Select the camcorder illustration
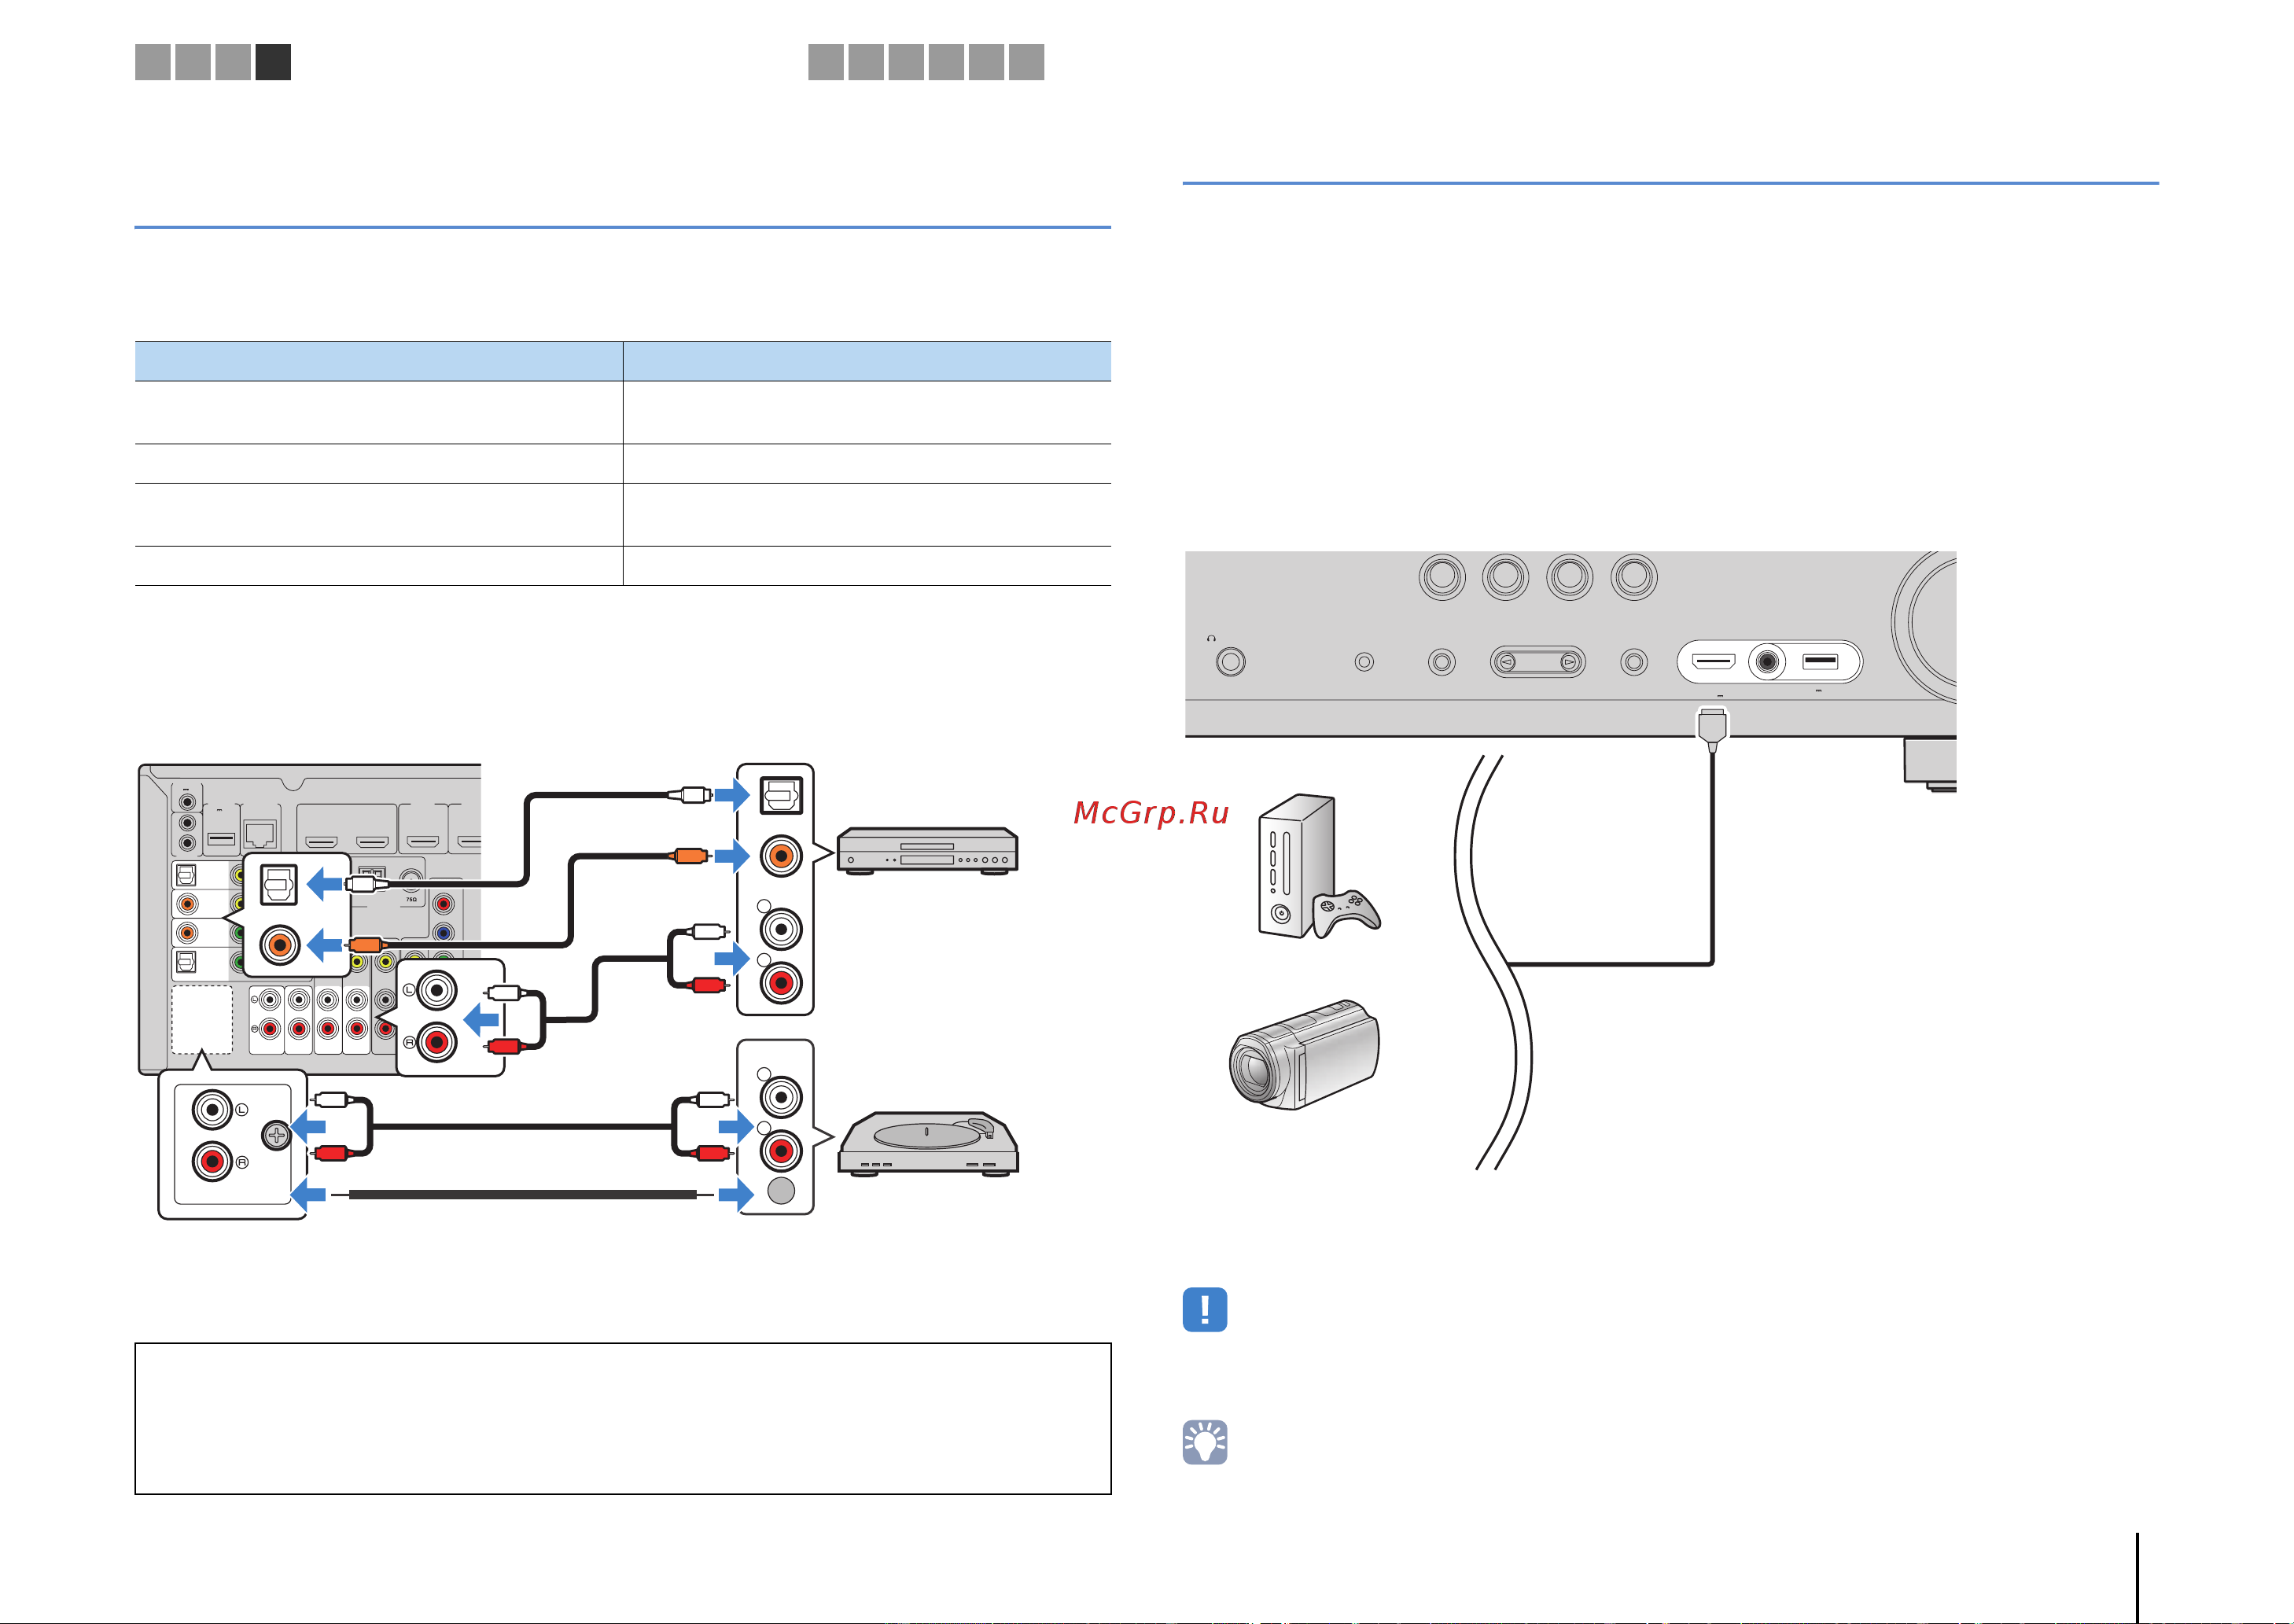The width and height of the screenshot is (2294, 1624). [1304, 1054]
